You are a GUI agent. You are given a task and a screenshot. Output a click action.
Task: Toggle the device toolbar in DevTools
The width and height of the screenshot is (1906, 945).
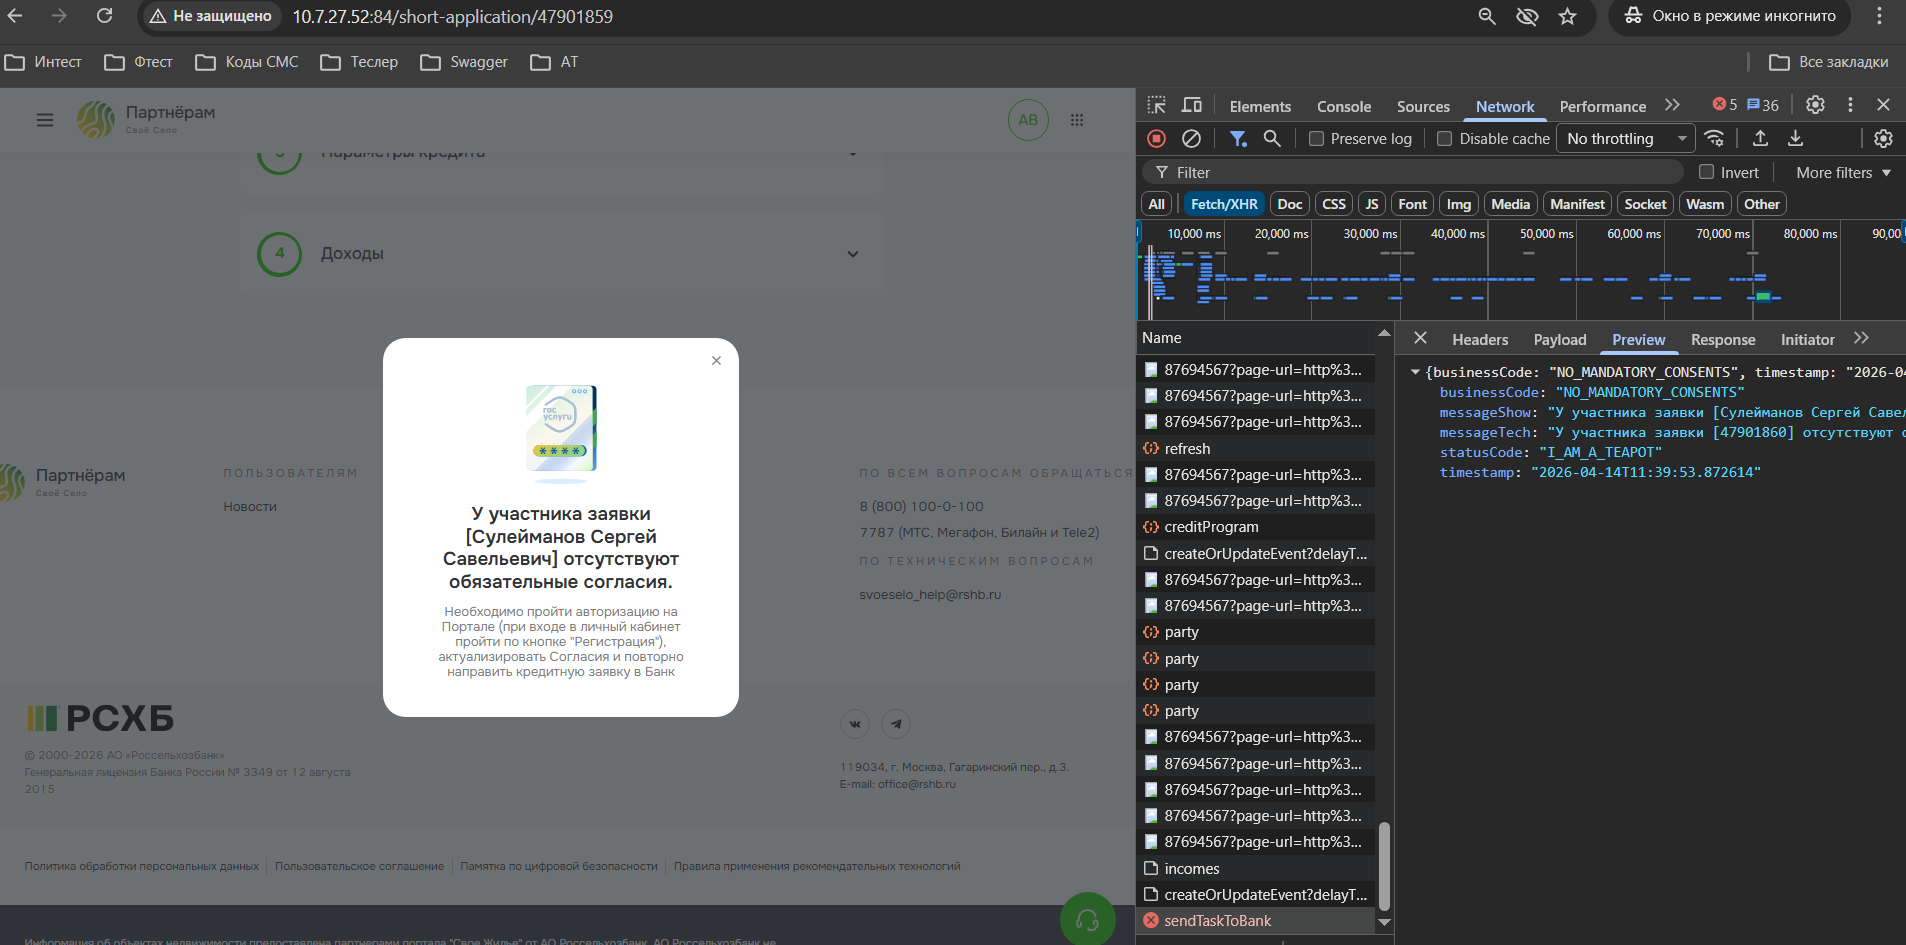coord(1192,105)
